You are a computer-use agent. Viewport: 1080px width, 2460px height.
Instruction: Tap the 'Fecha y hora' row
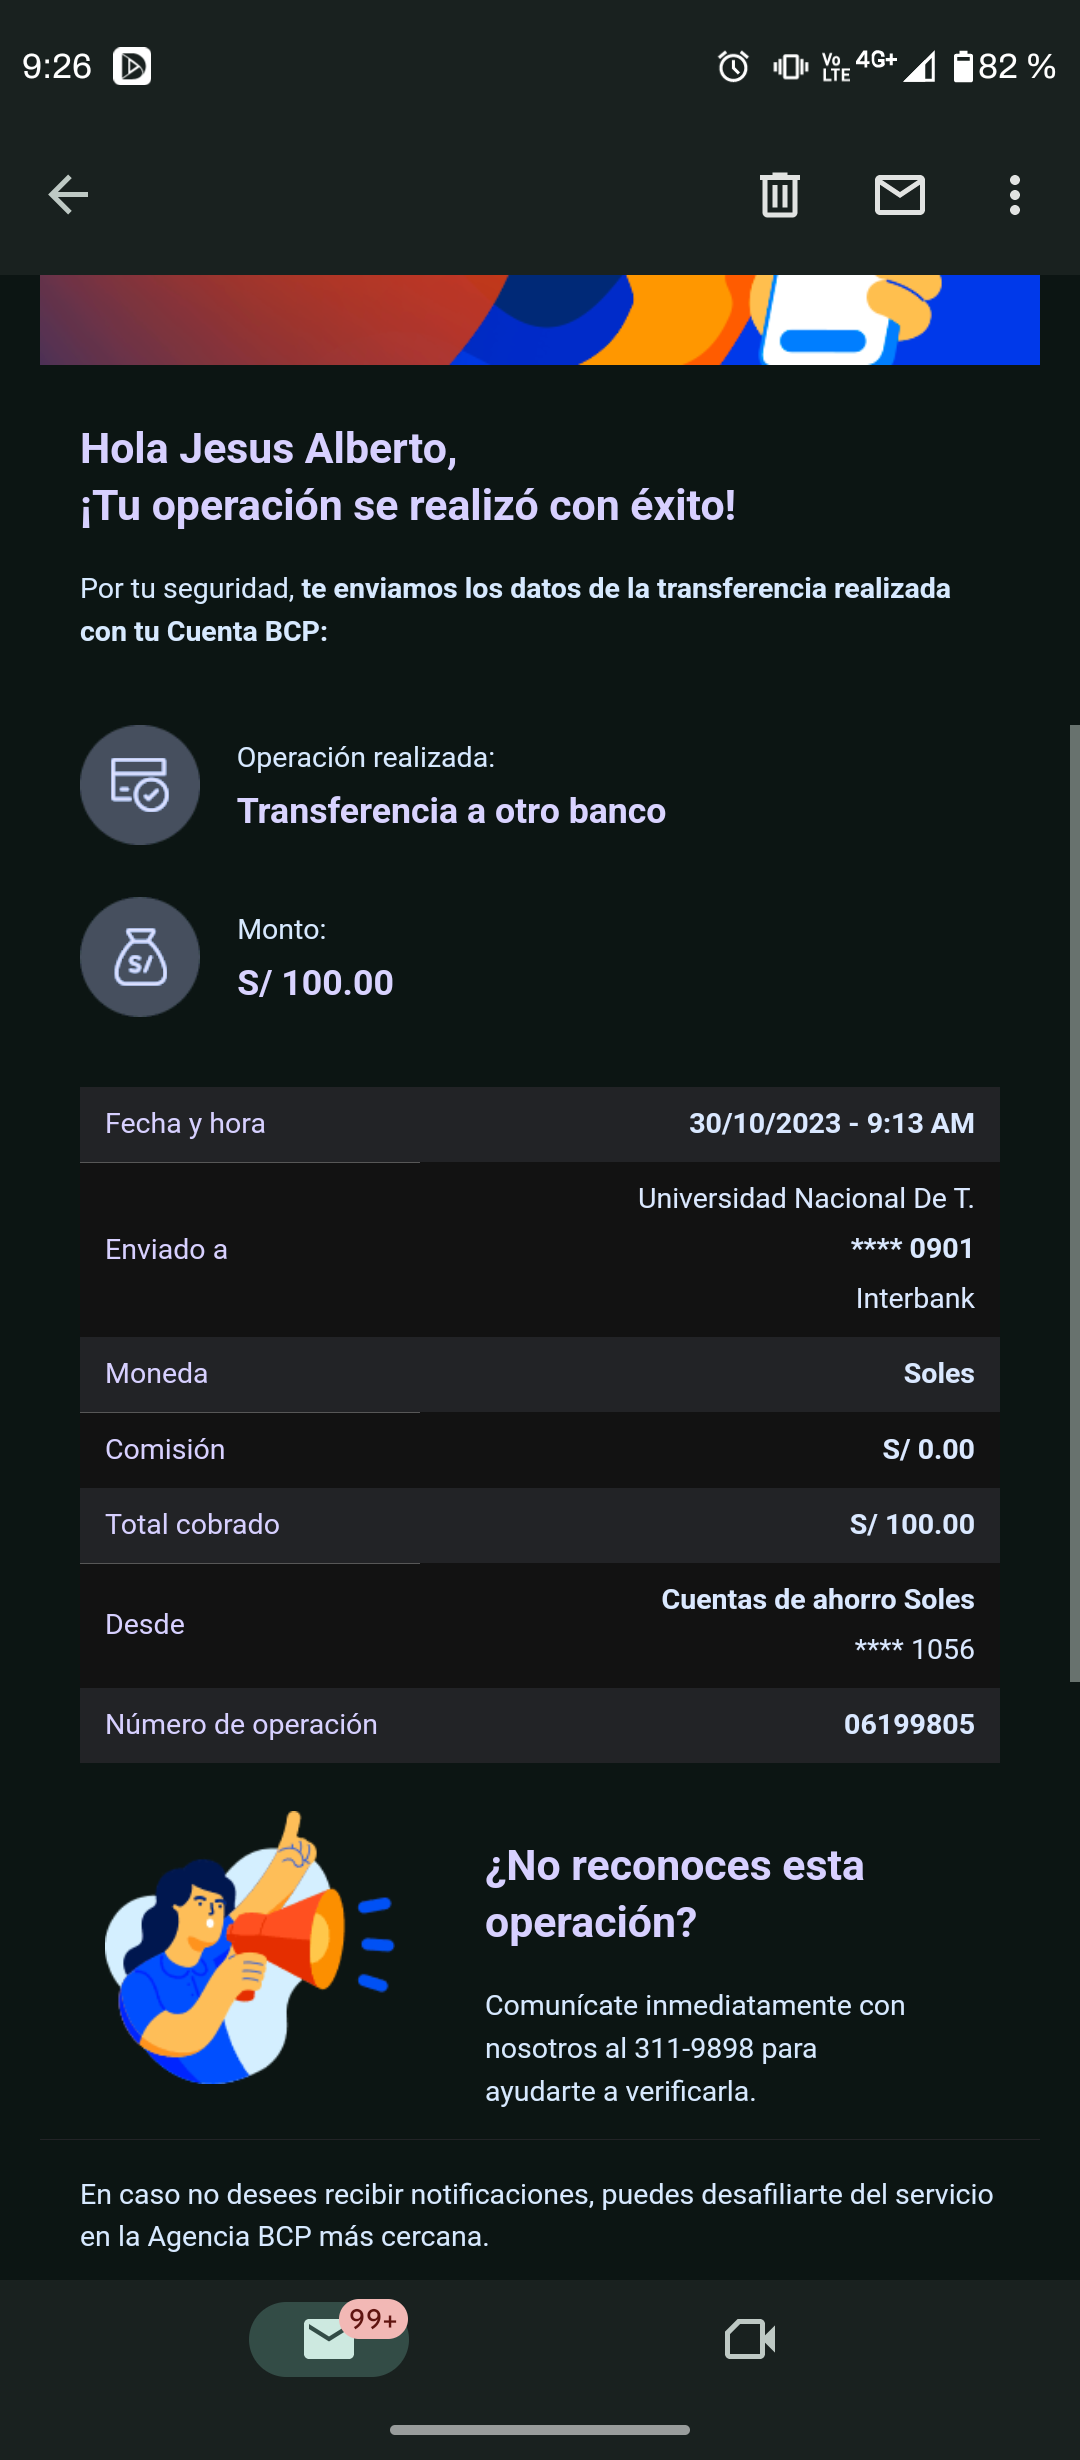click(x=540, y=1124)
